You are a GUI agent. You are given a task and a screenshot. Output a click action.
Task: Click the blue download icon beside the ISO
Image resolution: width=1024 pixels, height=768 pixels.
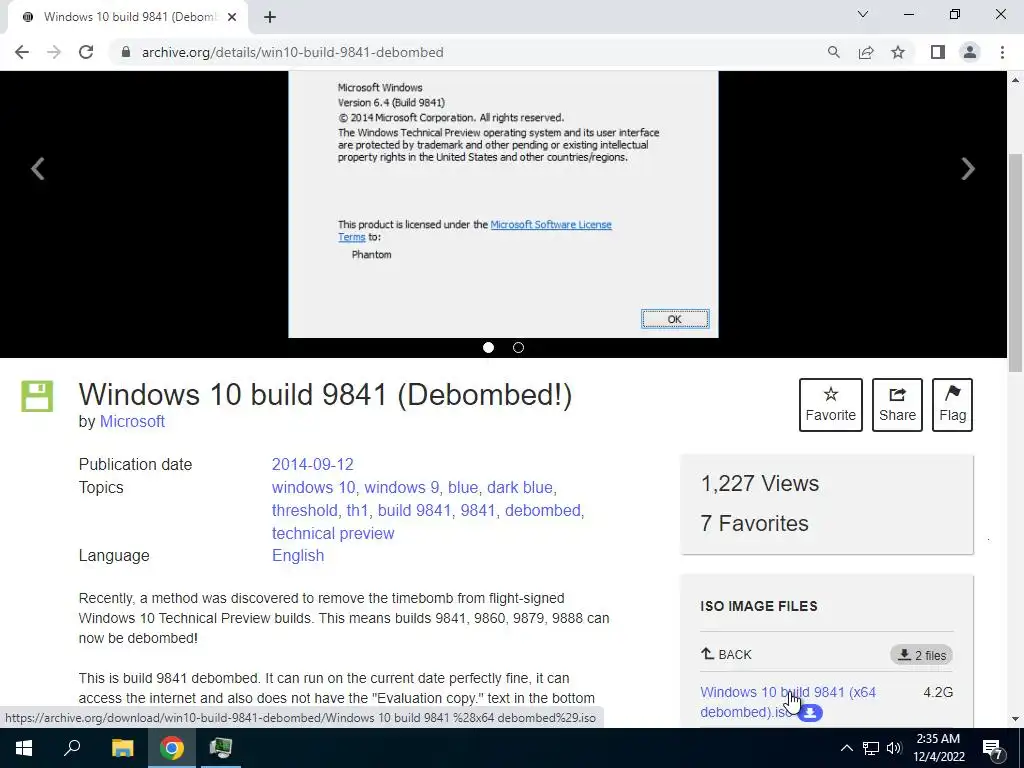[810, 712]
